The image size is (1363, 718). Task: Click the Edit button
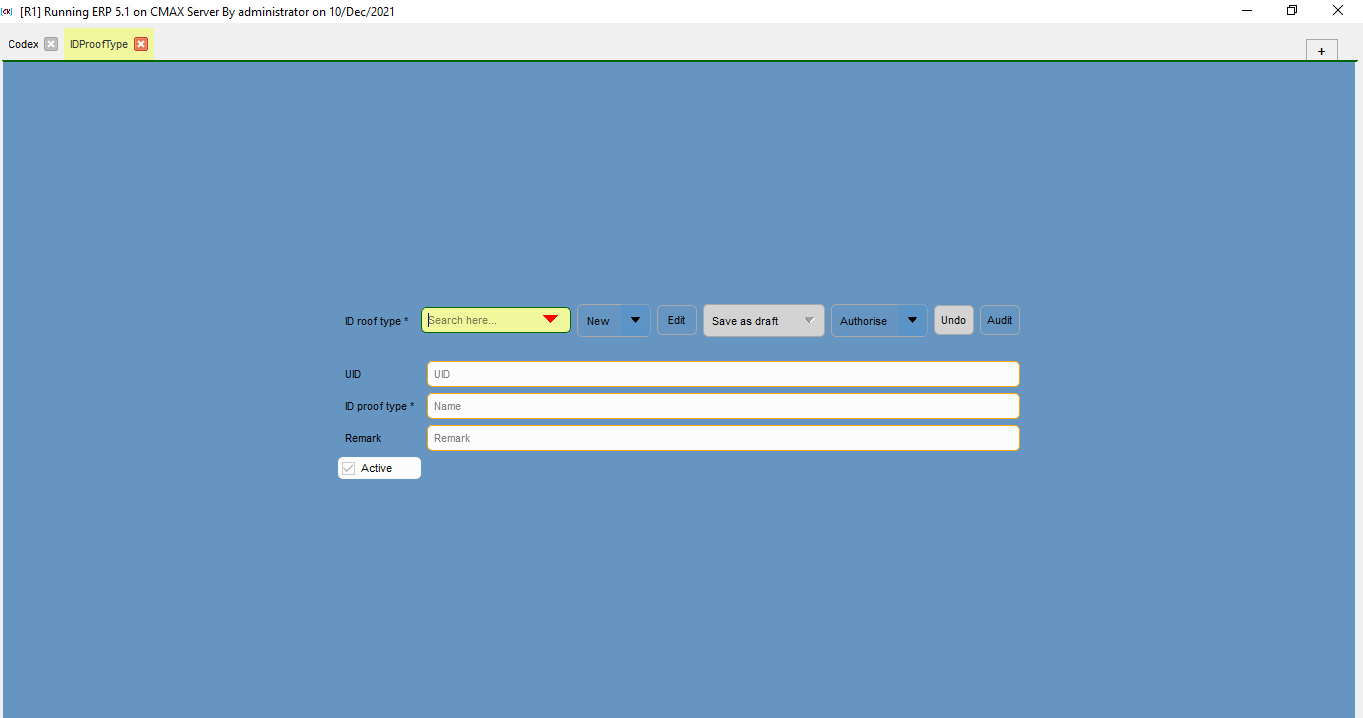click(x=677, y=320)
